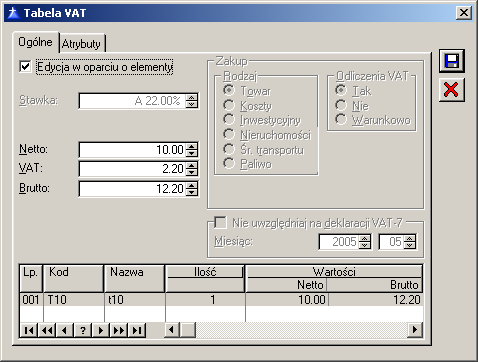Go to previous record arrow

click(x=65, y=330)
